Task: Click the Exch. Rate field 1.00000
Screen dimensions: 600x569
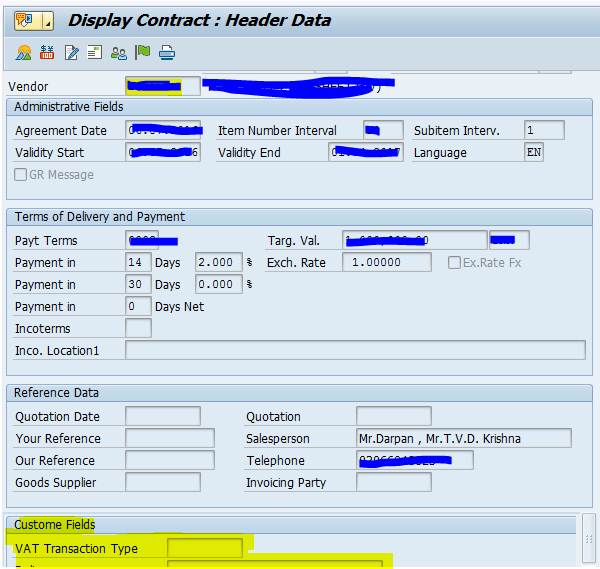Action: [387, 262]
